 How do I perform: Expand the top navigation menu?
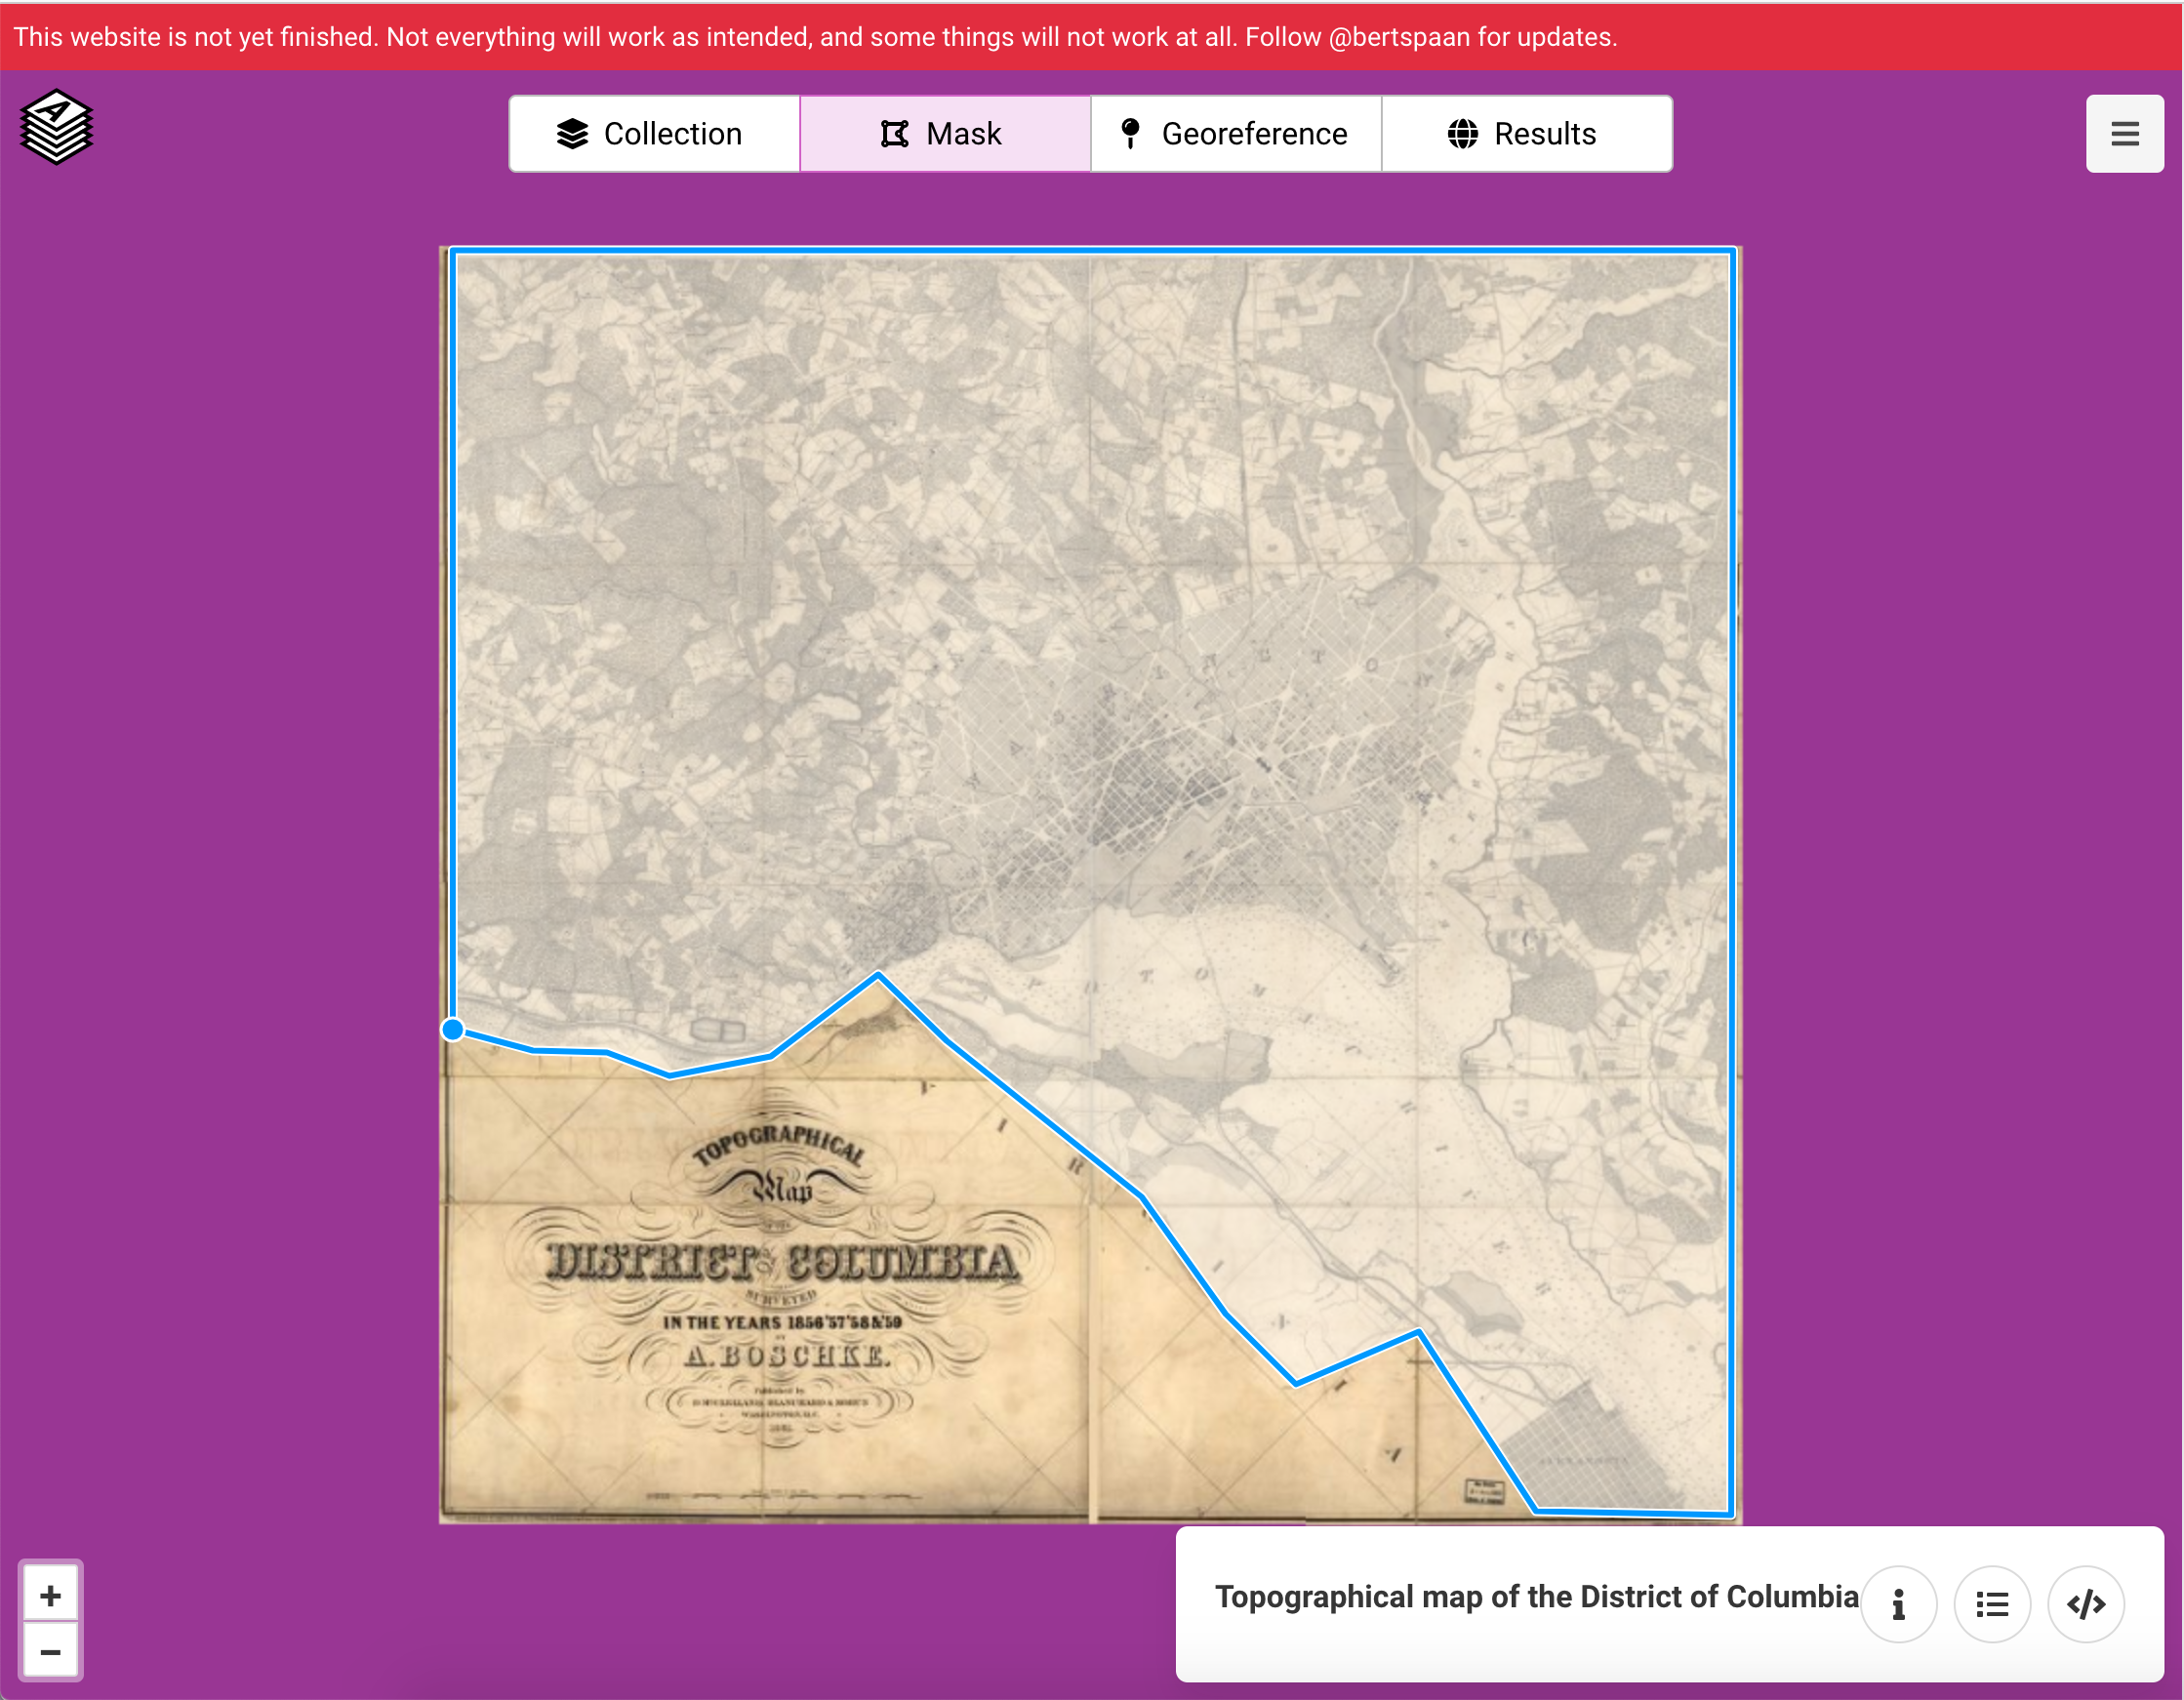(2125, 133)
